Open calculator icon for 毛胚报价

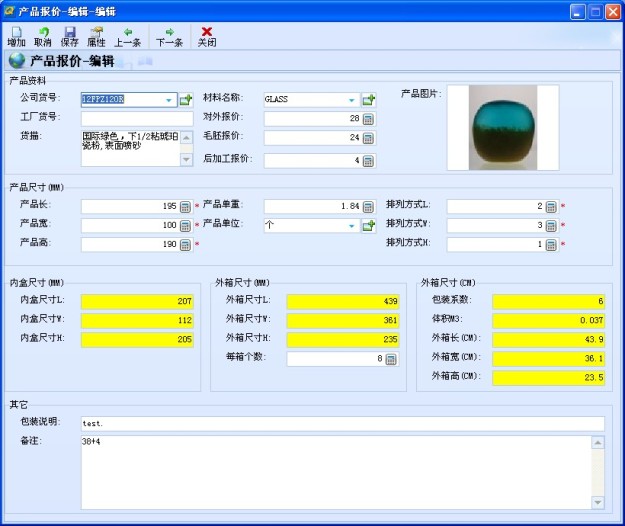368,138
